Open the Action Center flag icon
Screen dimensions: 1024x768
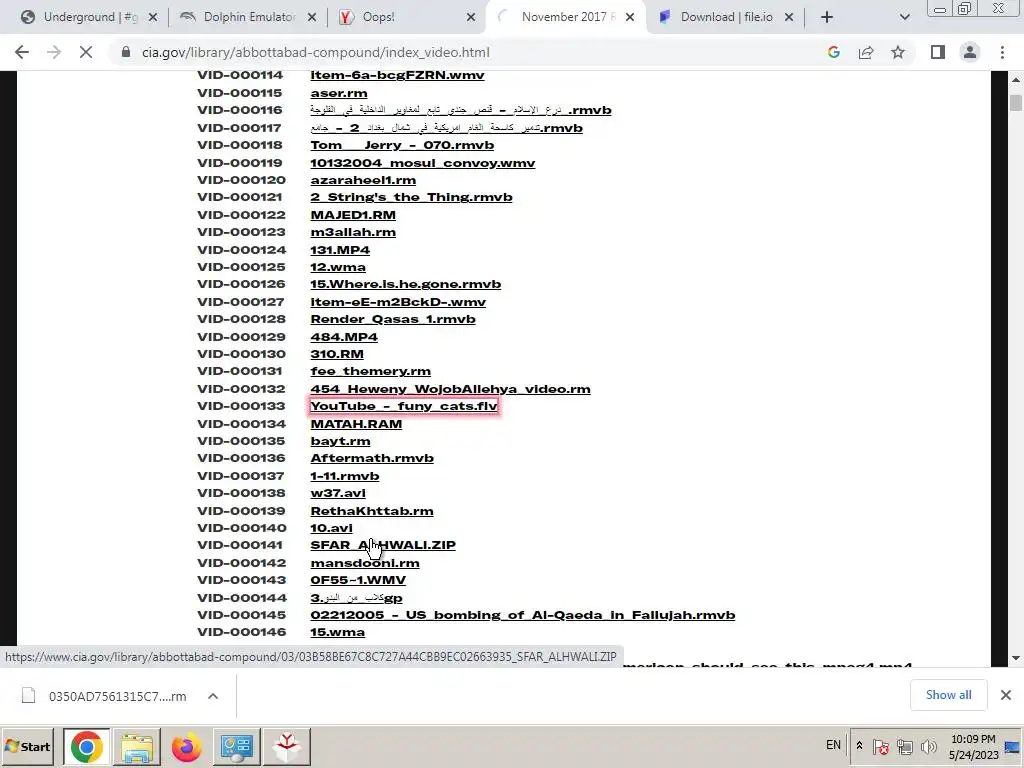pos(880,746)
